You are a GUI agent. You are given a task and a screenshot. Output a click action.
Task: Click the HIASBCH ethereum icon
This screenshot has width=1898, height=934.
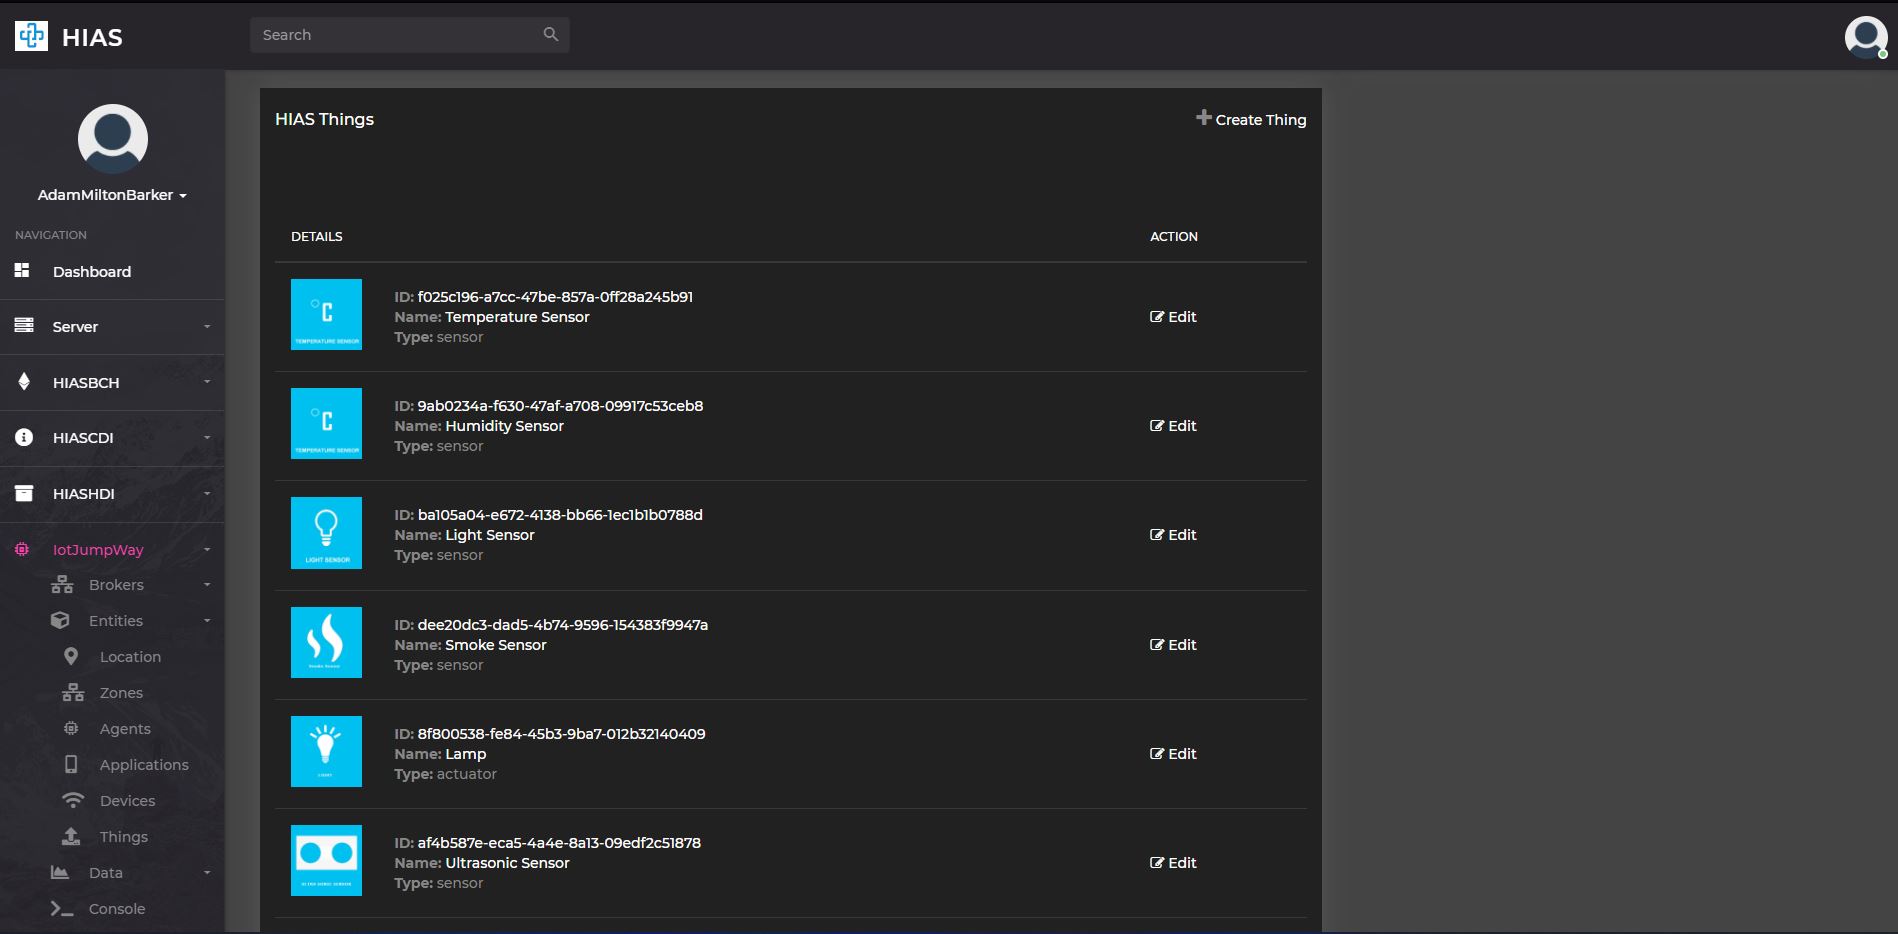(24, 381)
